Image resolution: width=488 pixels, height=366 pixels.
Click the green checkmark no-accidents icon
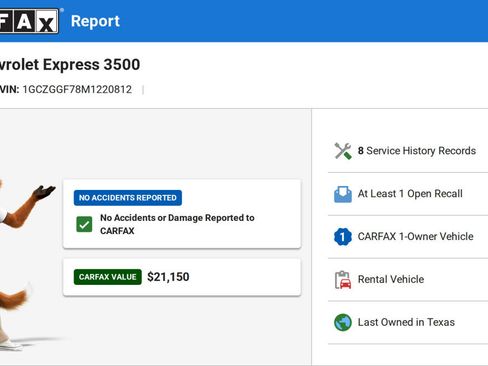click(84, 224)
